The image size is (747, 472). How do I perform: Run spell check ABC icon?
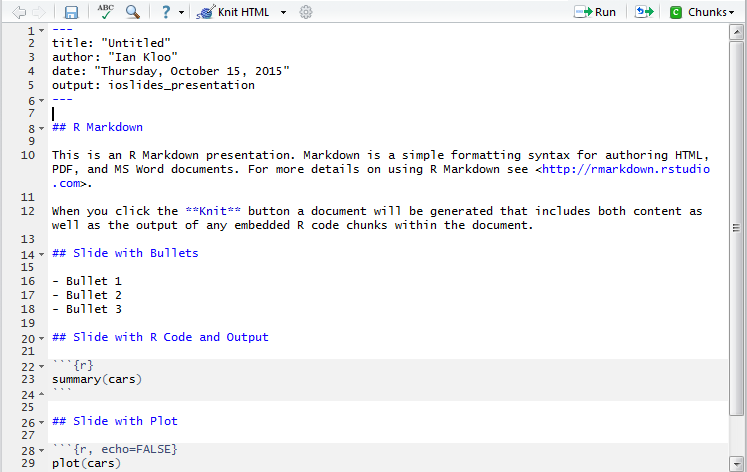105,11
